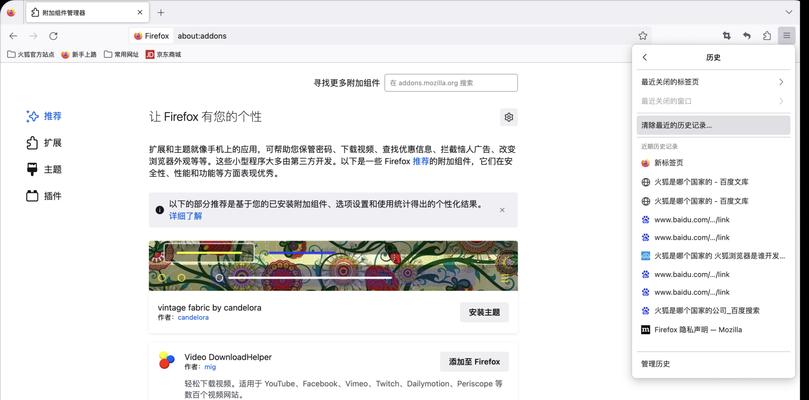The image size is (809, 400).
Task: Open the extensions puzzle toolbar icon
Action: [767, 36]
